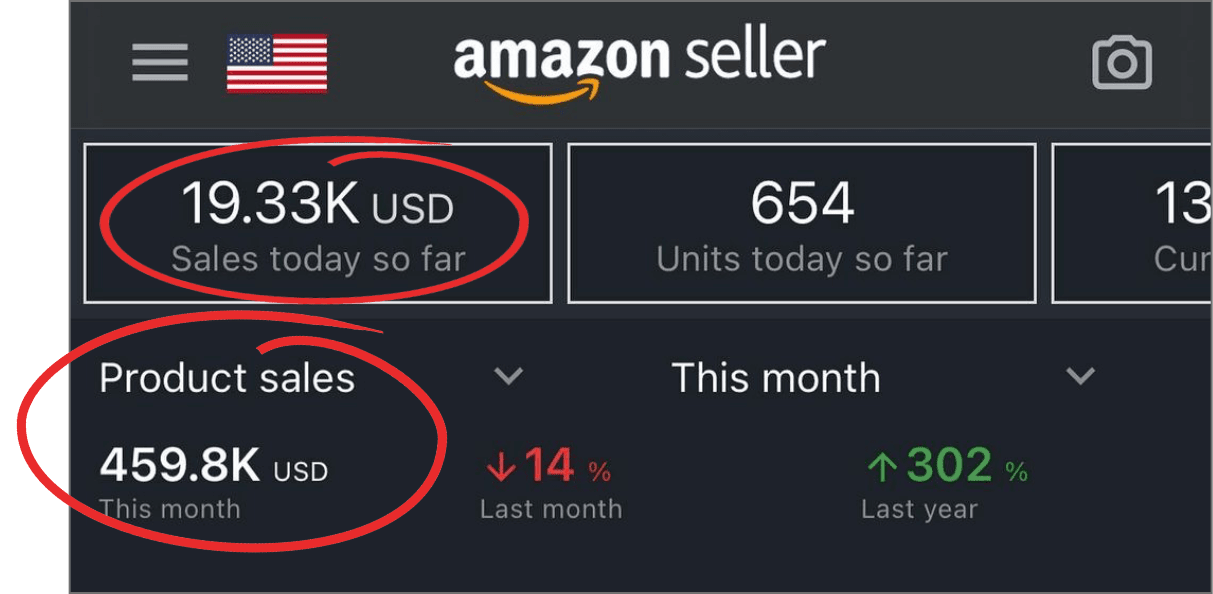Select the Product sales metric label
Screen dimensions: 1213x594
click(227, 378)
